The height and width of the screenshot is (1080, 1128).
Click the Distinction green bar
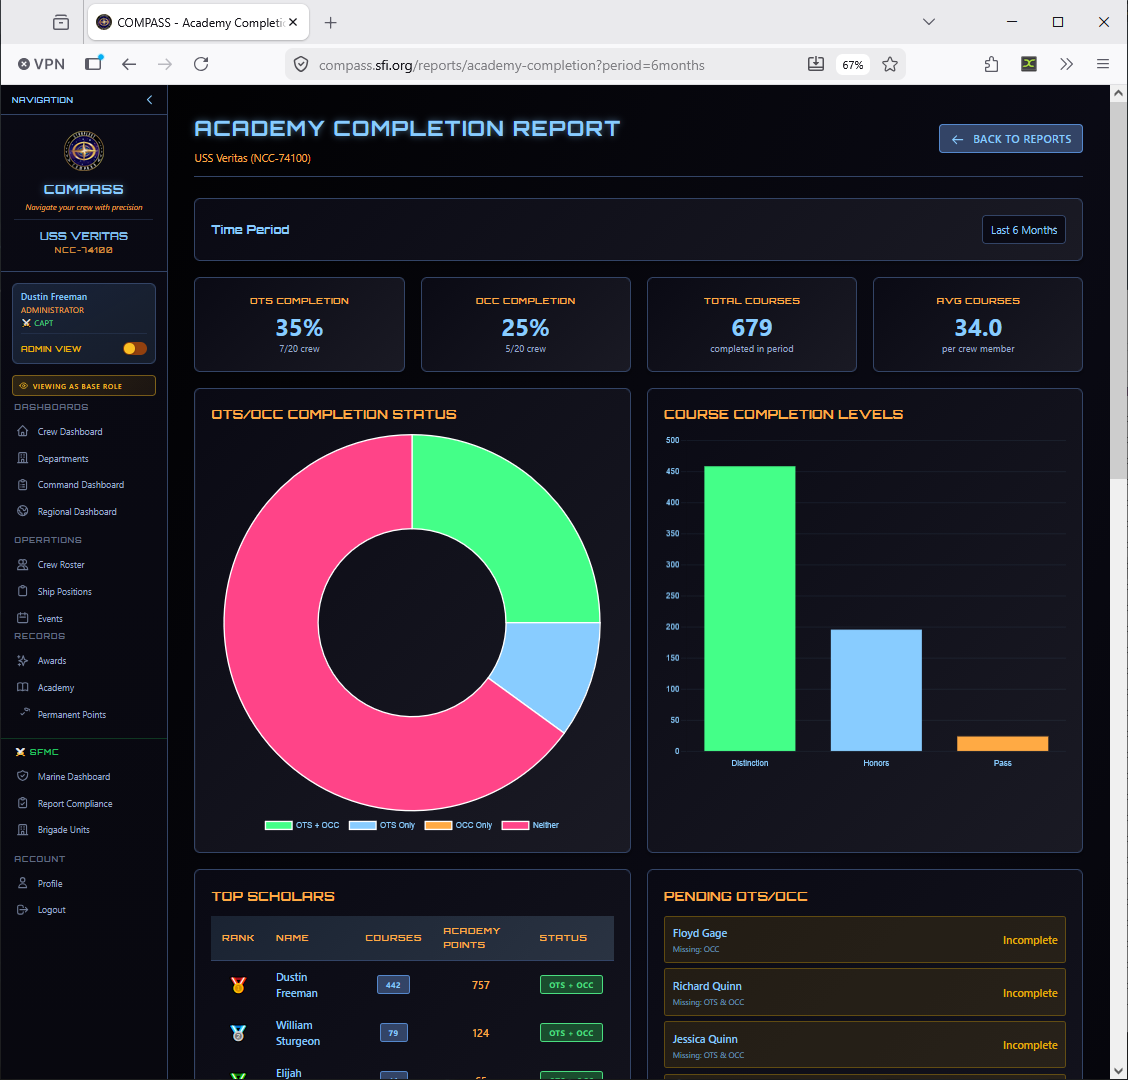750,609
